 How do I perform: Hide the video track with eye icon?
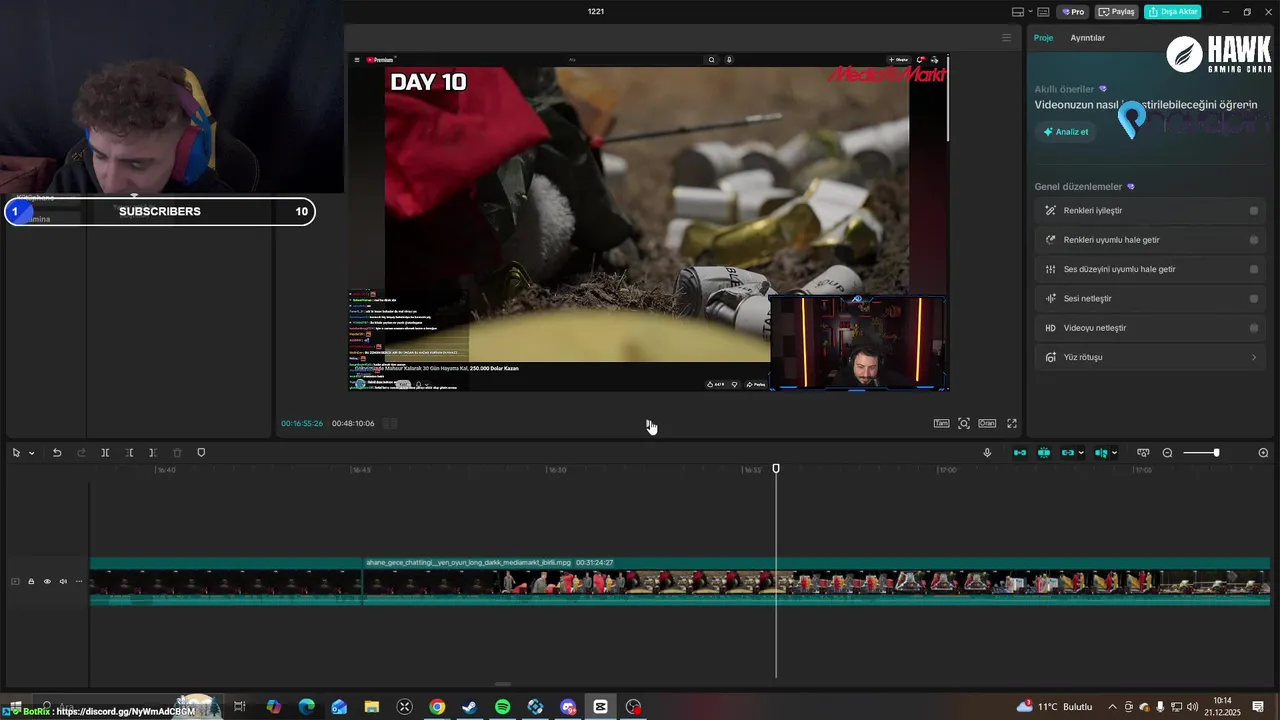[47, 581]
